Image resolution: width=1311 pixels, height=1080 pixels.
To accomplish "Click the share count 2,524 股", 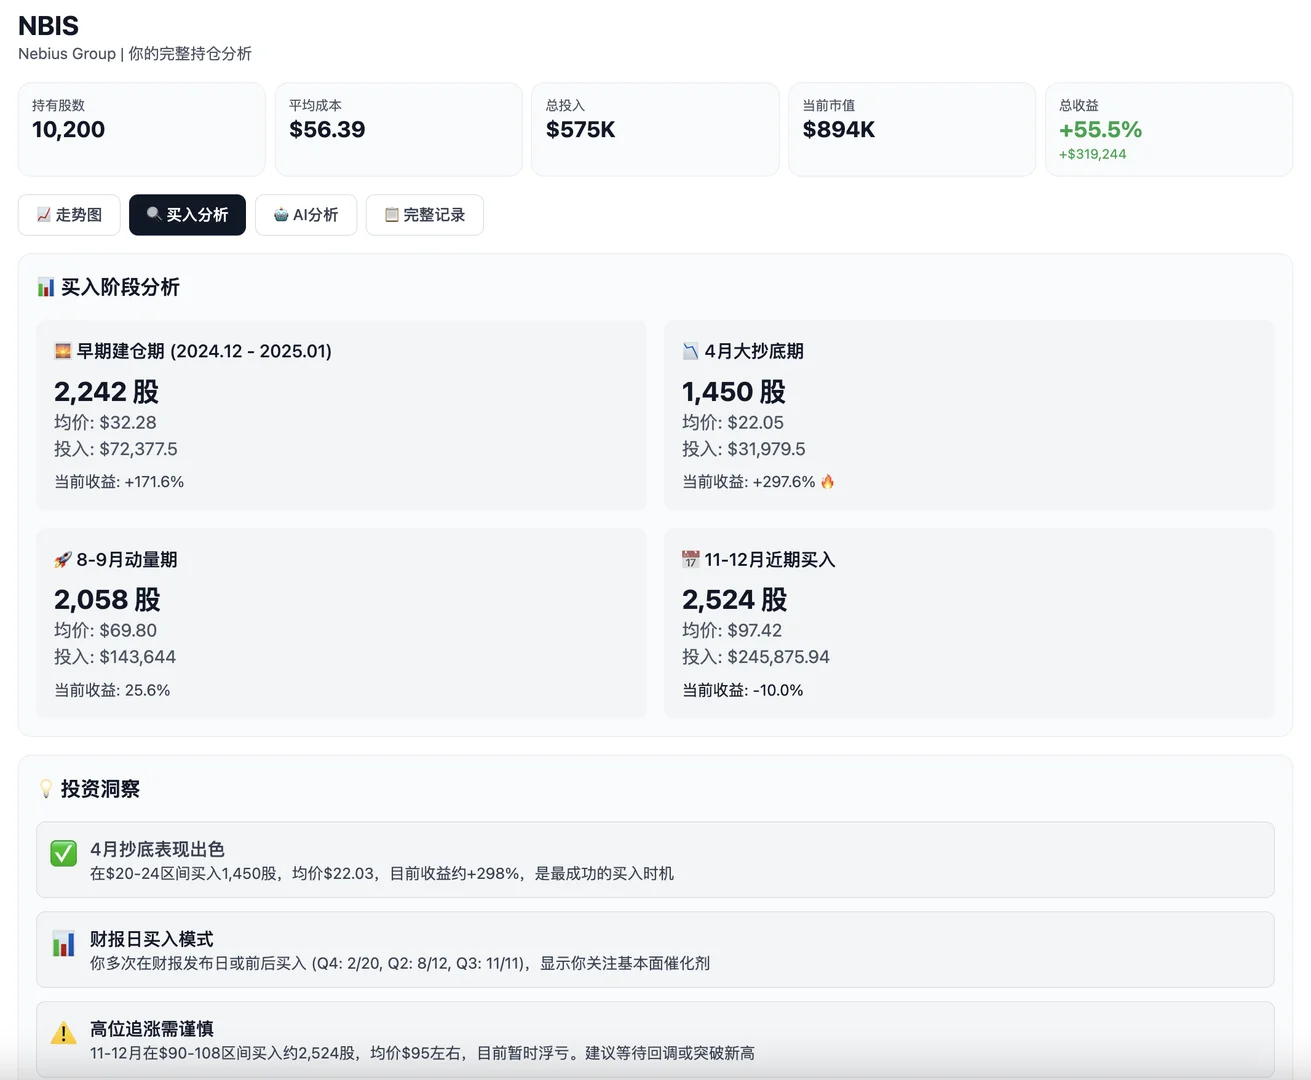I will pos(735,600).
